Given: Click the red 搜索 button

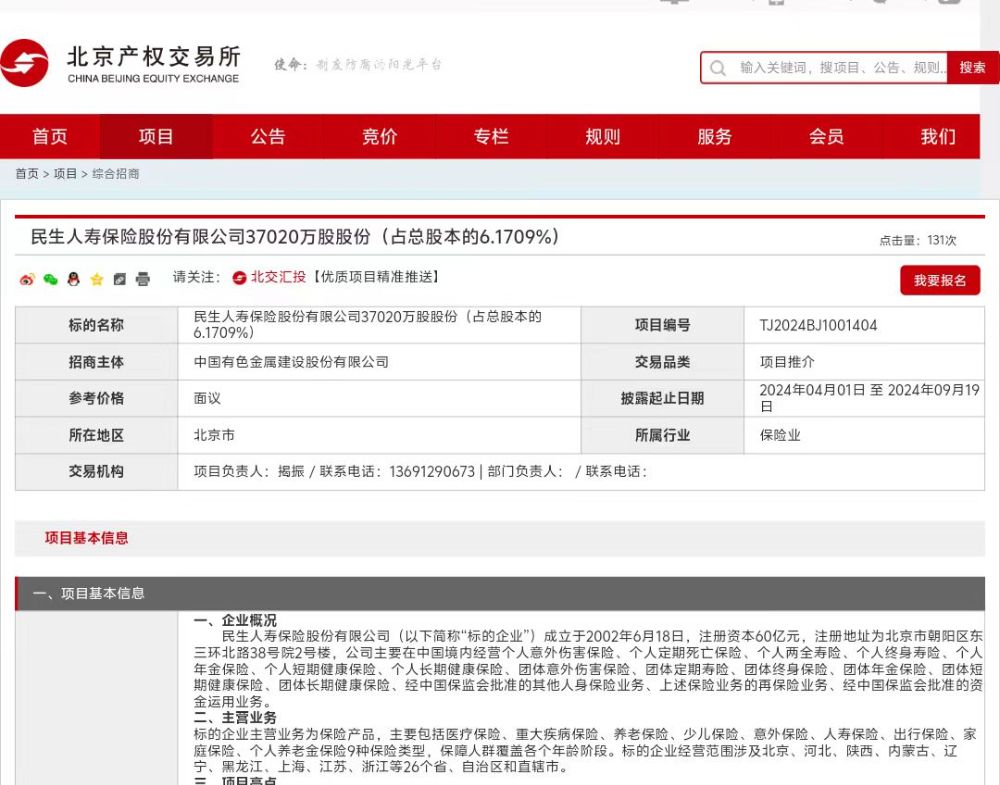Looking at the screenshot, I should pyautogui.click(x=973, y=68).
